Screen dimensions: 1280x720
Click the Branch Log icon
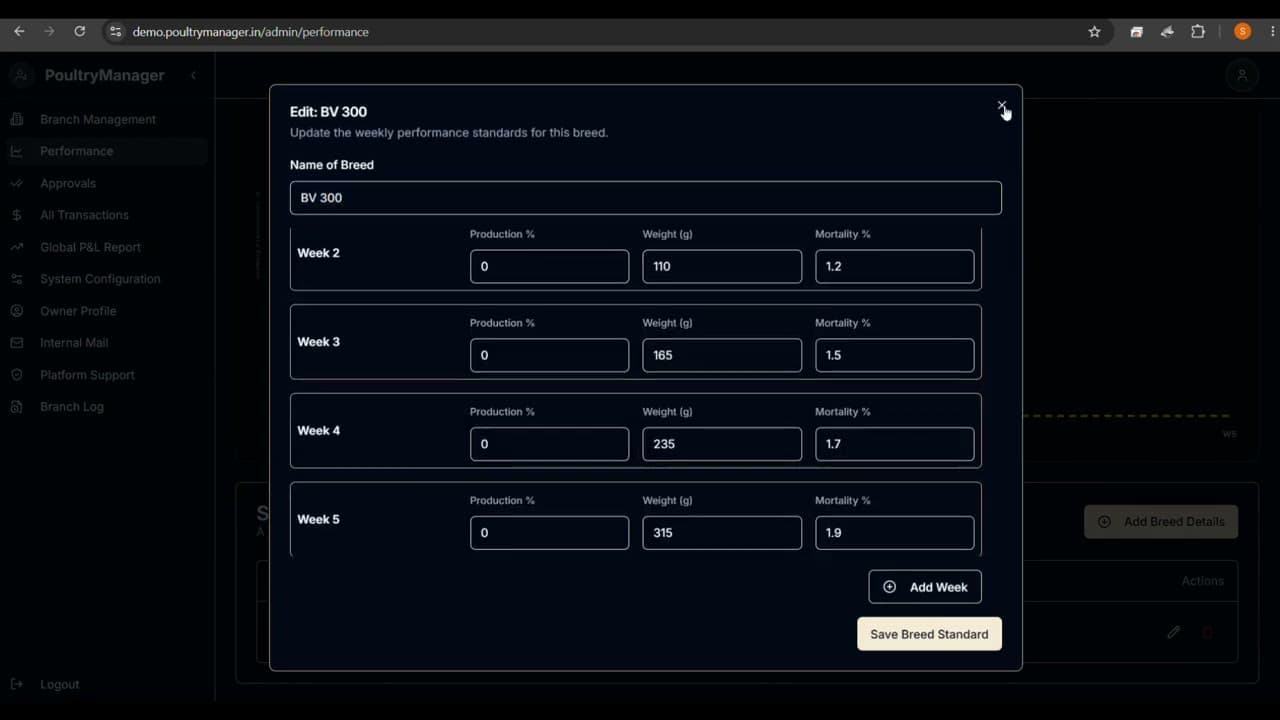pyautogui.click(x=17, y=407)
